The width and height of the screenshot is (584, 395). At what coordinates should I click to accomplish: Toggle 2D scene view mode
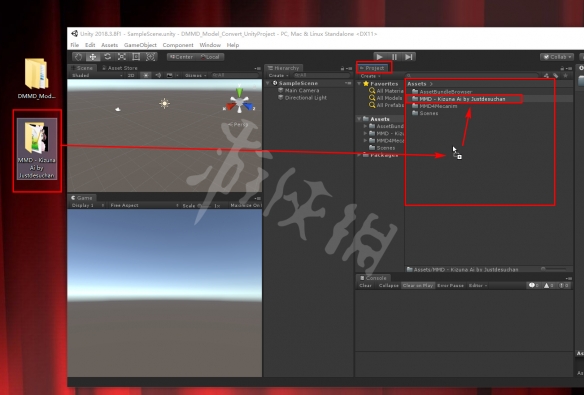pyautogui.click(x=131, y=75)
